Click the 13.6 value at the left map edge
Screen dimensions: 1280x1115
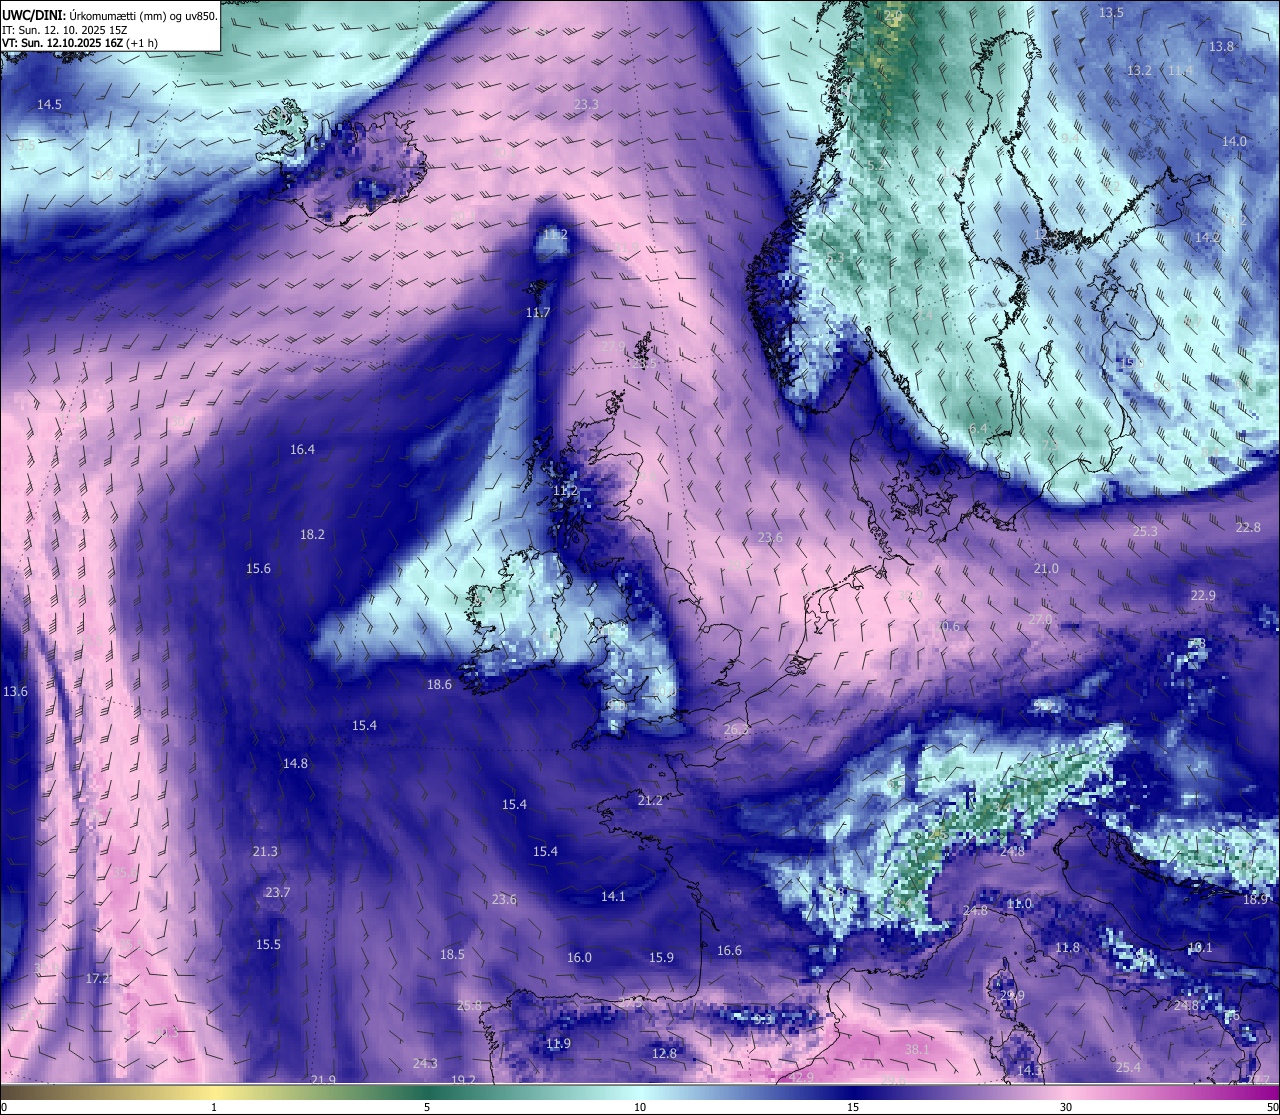click(15, 692)
